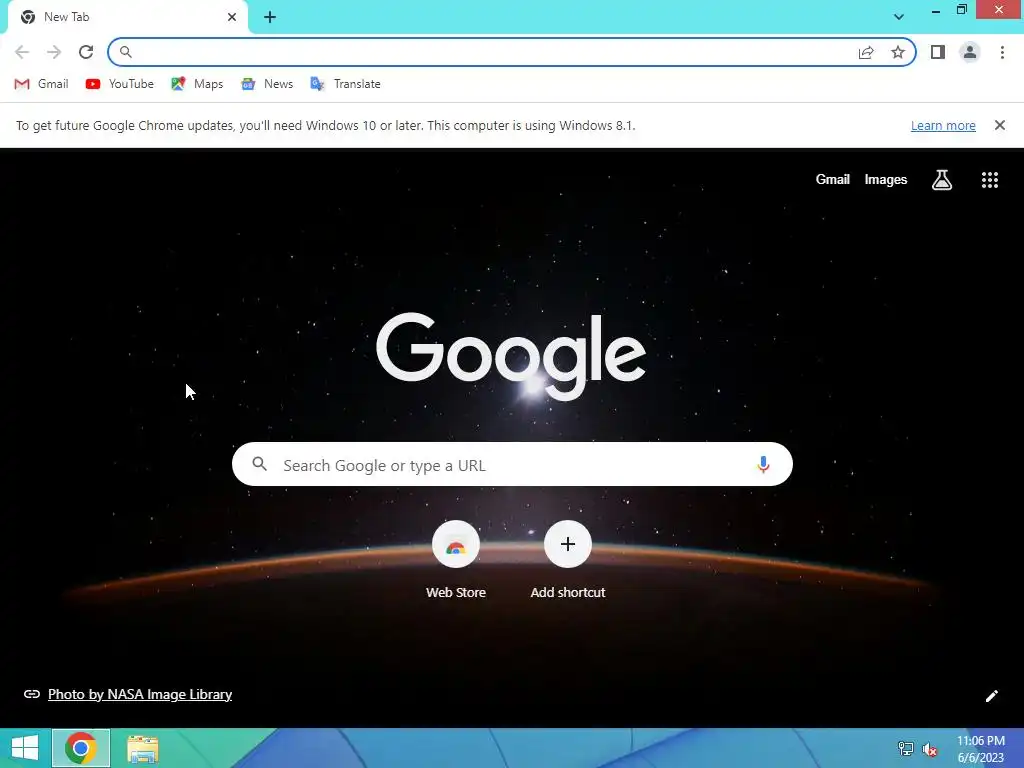This screenshot has height=768, width=1024.
Task: Open the Google apps grid
Action: pyautogui.click(x=990, y=180)
